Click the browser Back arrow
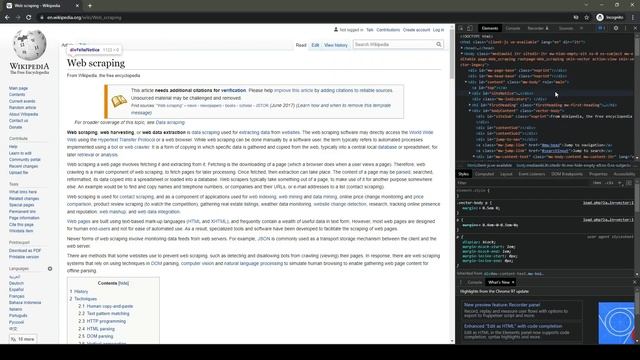 [x=7, y=18]
